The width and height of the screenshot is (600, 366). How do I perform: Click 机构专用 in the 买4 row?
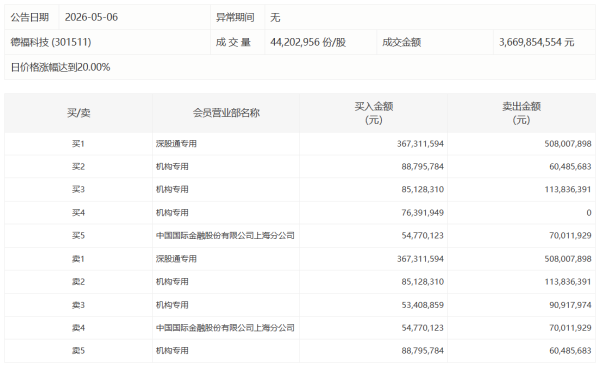(172, 212)
